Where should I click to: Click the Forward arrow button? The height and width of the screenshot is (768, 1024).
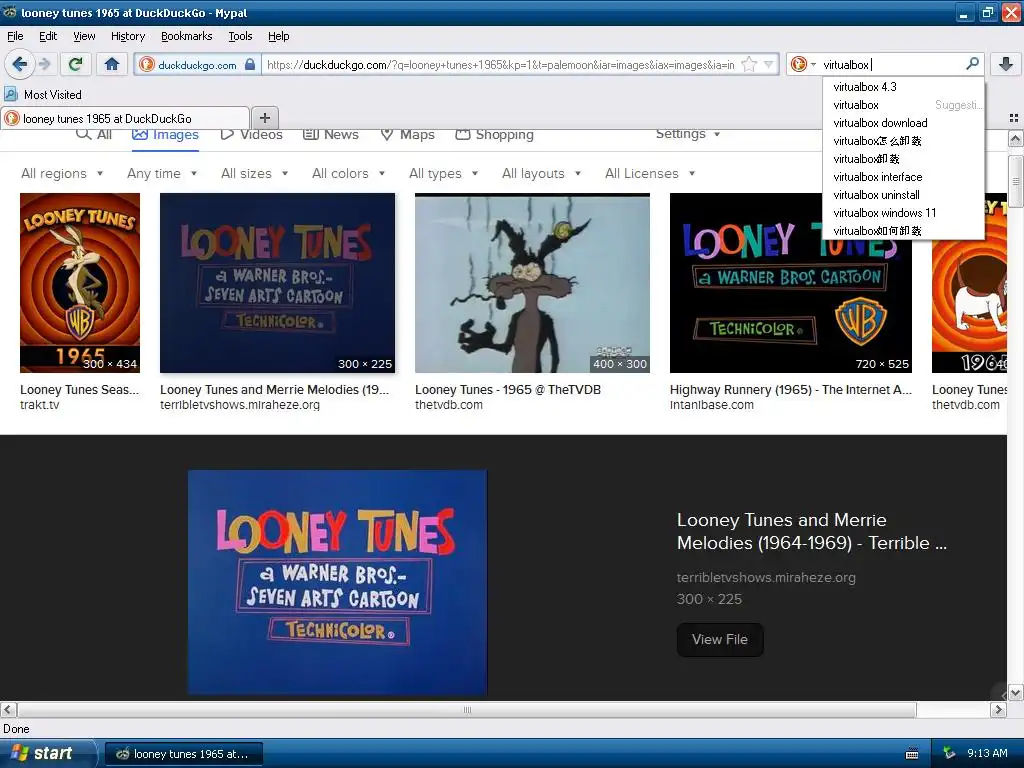[x=44, y=64]
